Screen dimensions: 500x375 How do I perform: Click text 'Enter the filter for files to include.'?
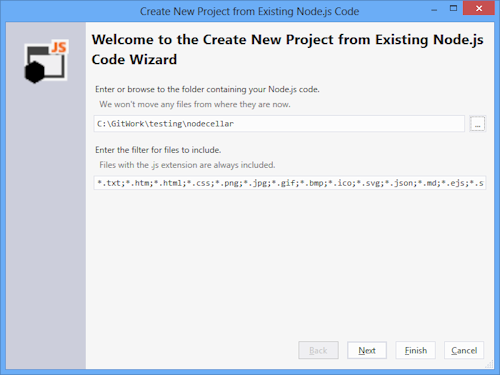pyautogui.click(x=158, y=150)
